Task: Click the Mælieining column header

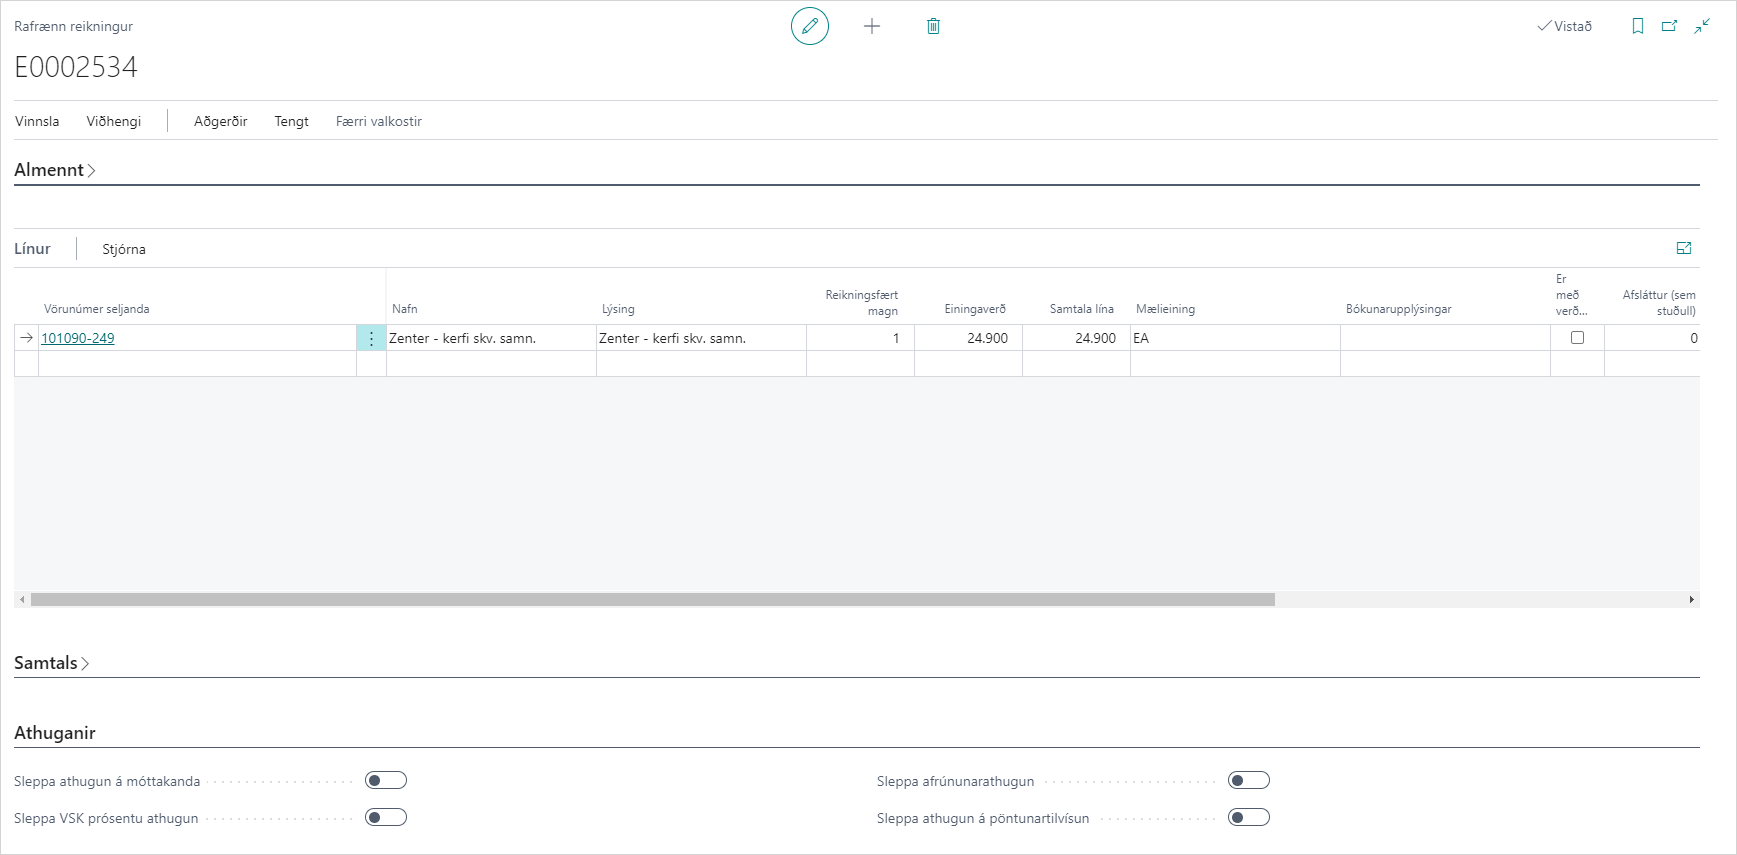Action: 1165,309
